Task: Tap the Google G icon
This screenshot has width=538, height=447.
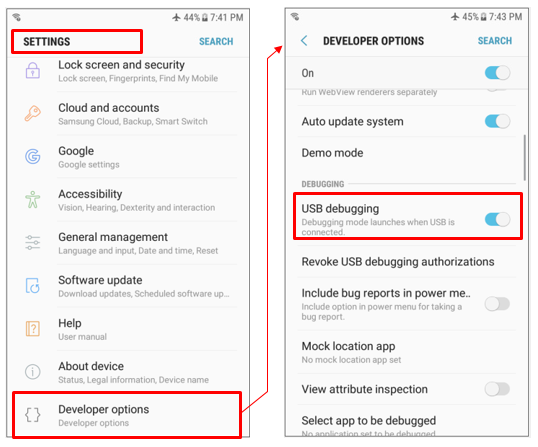Action: (33, 156)
